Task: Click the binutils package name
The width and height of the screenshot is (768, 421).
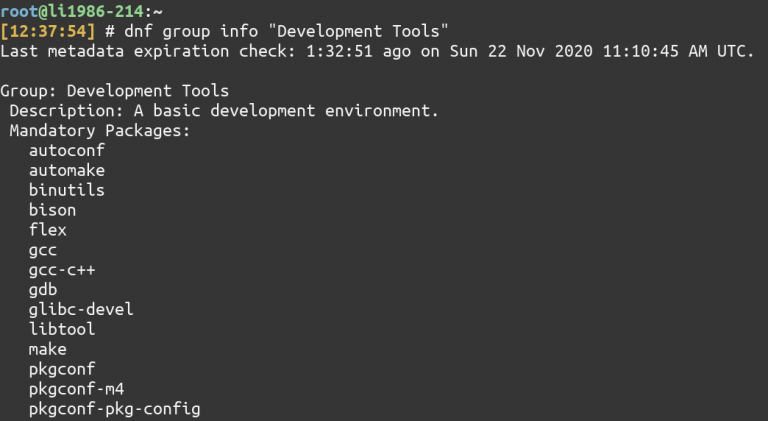Action: click(x=67, y=190)
